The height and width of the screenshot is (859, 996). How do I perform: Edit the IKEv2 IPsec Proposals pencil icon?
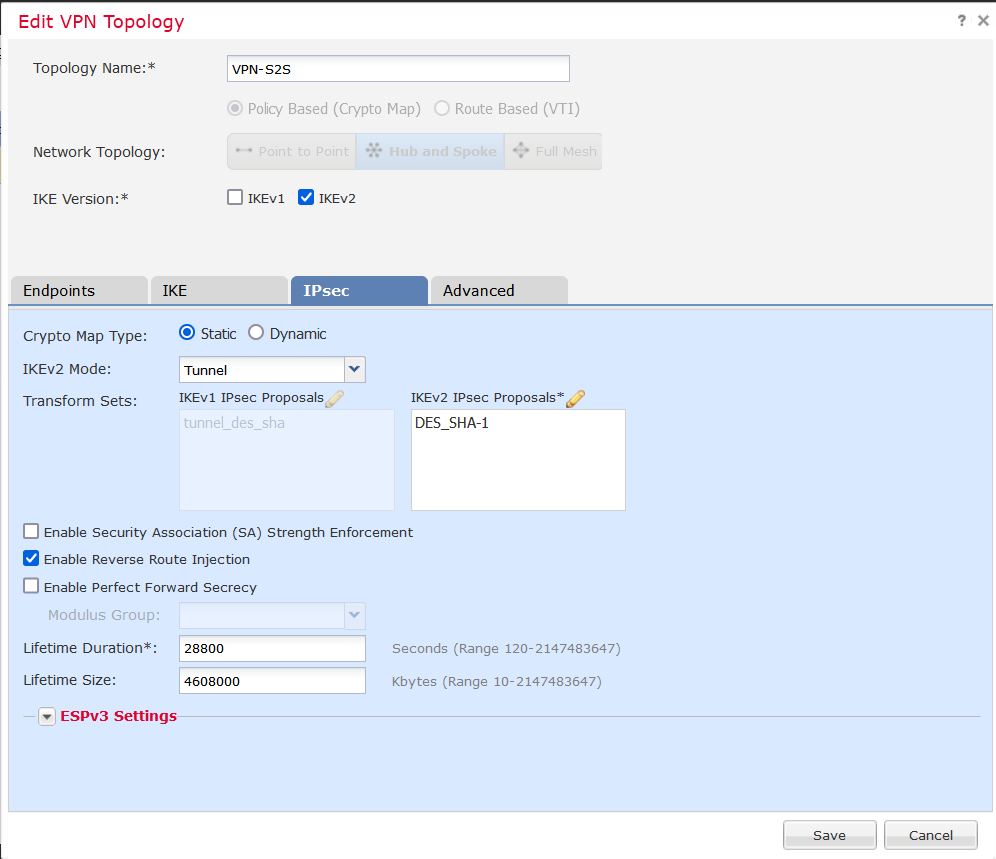(575, 398)
